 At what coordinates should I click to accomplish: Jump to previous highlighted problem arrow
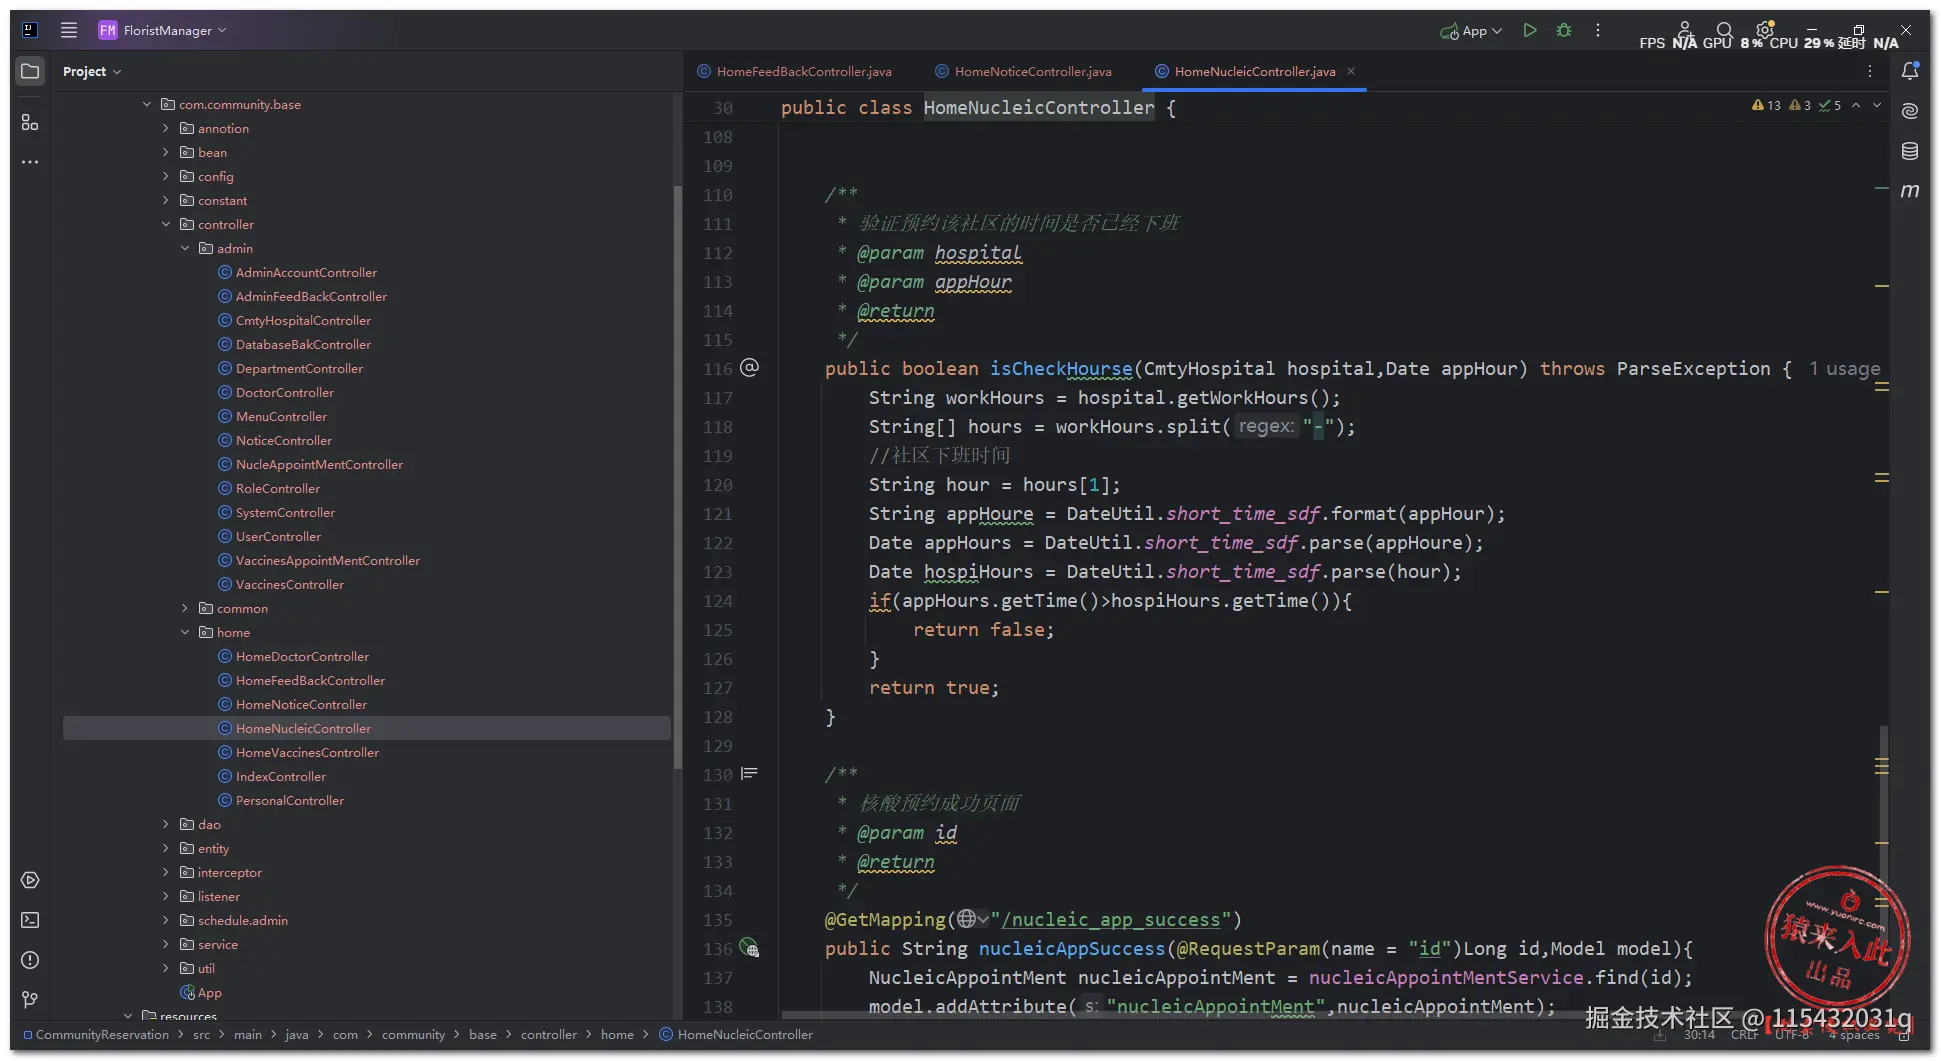(x=1856, y=105)
